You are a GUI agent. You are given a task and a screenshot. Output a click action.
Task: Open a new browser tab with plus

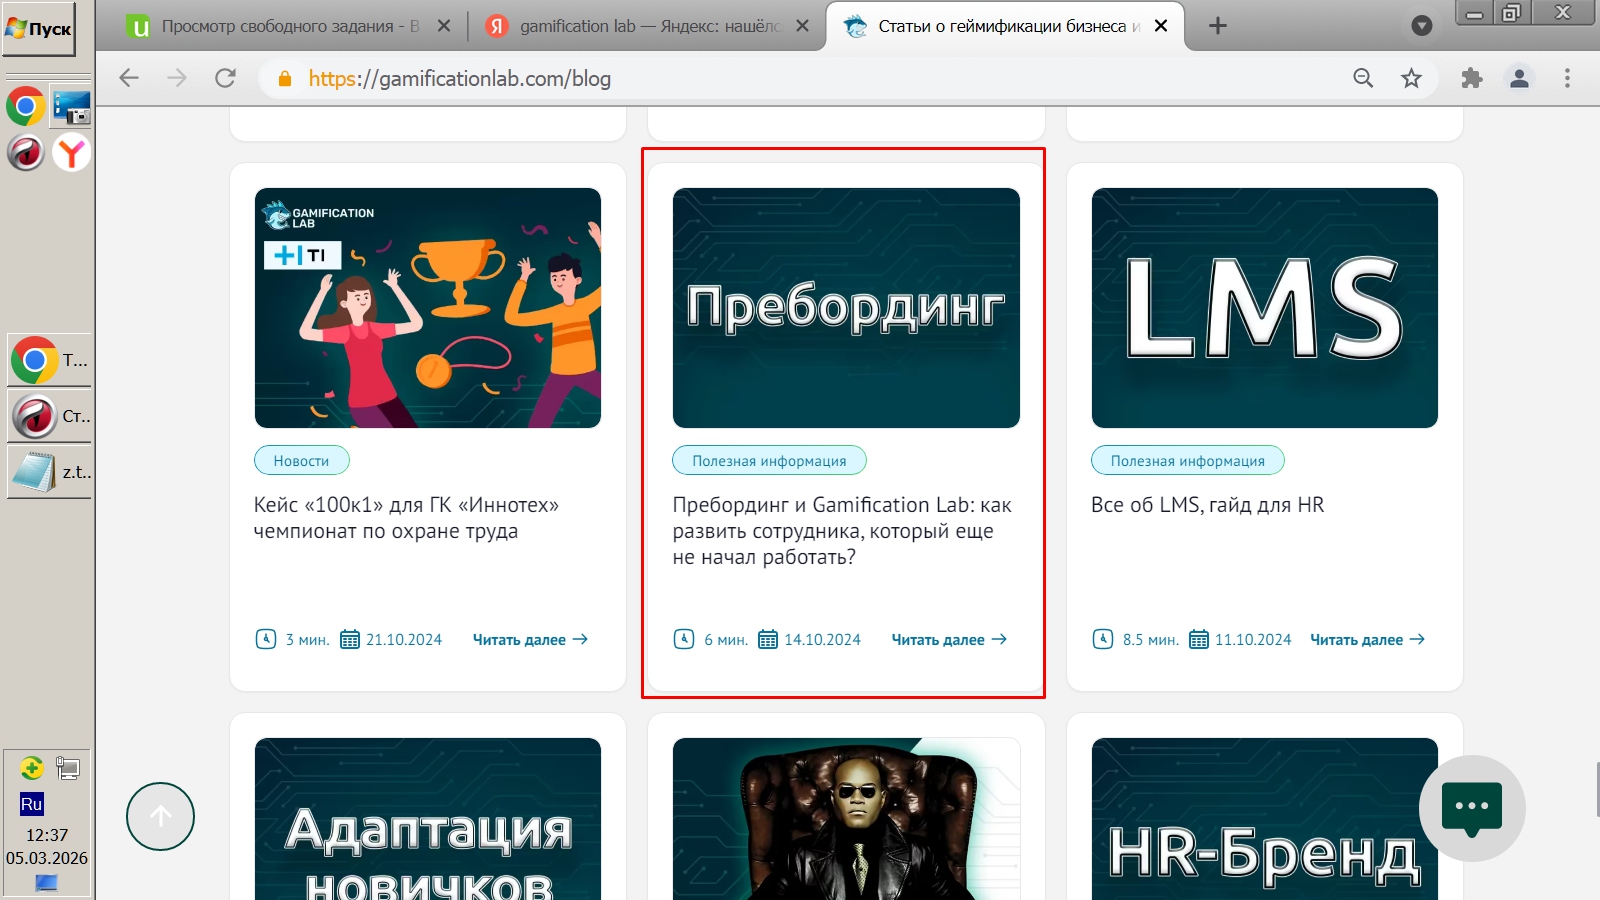1217,26
